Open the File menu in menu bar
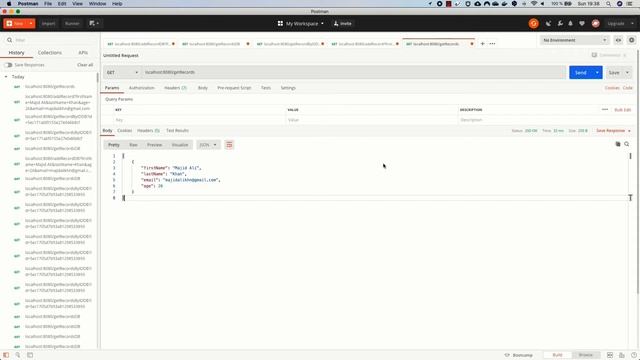Screen dimensions: 640x360 tap(48, 4)
